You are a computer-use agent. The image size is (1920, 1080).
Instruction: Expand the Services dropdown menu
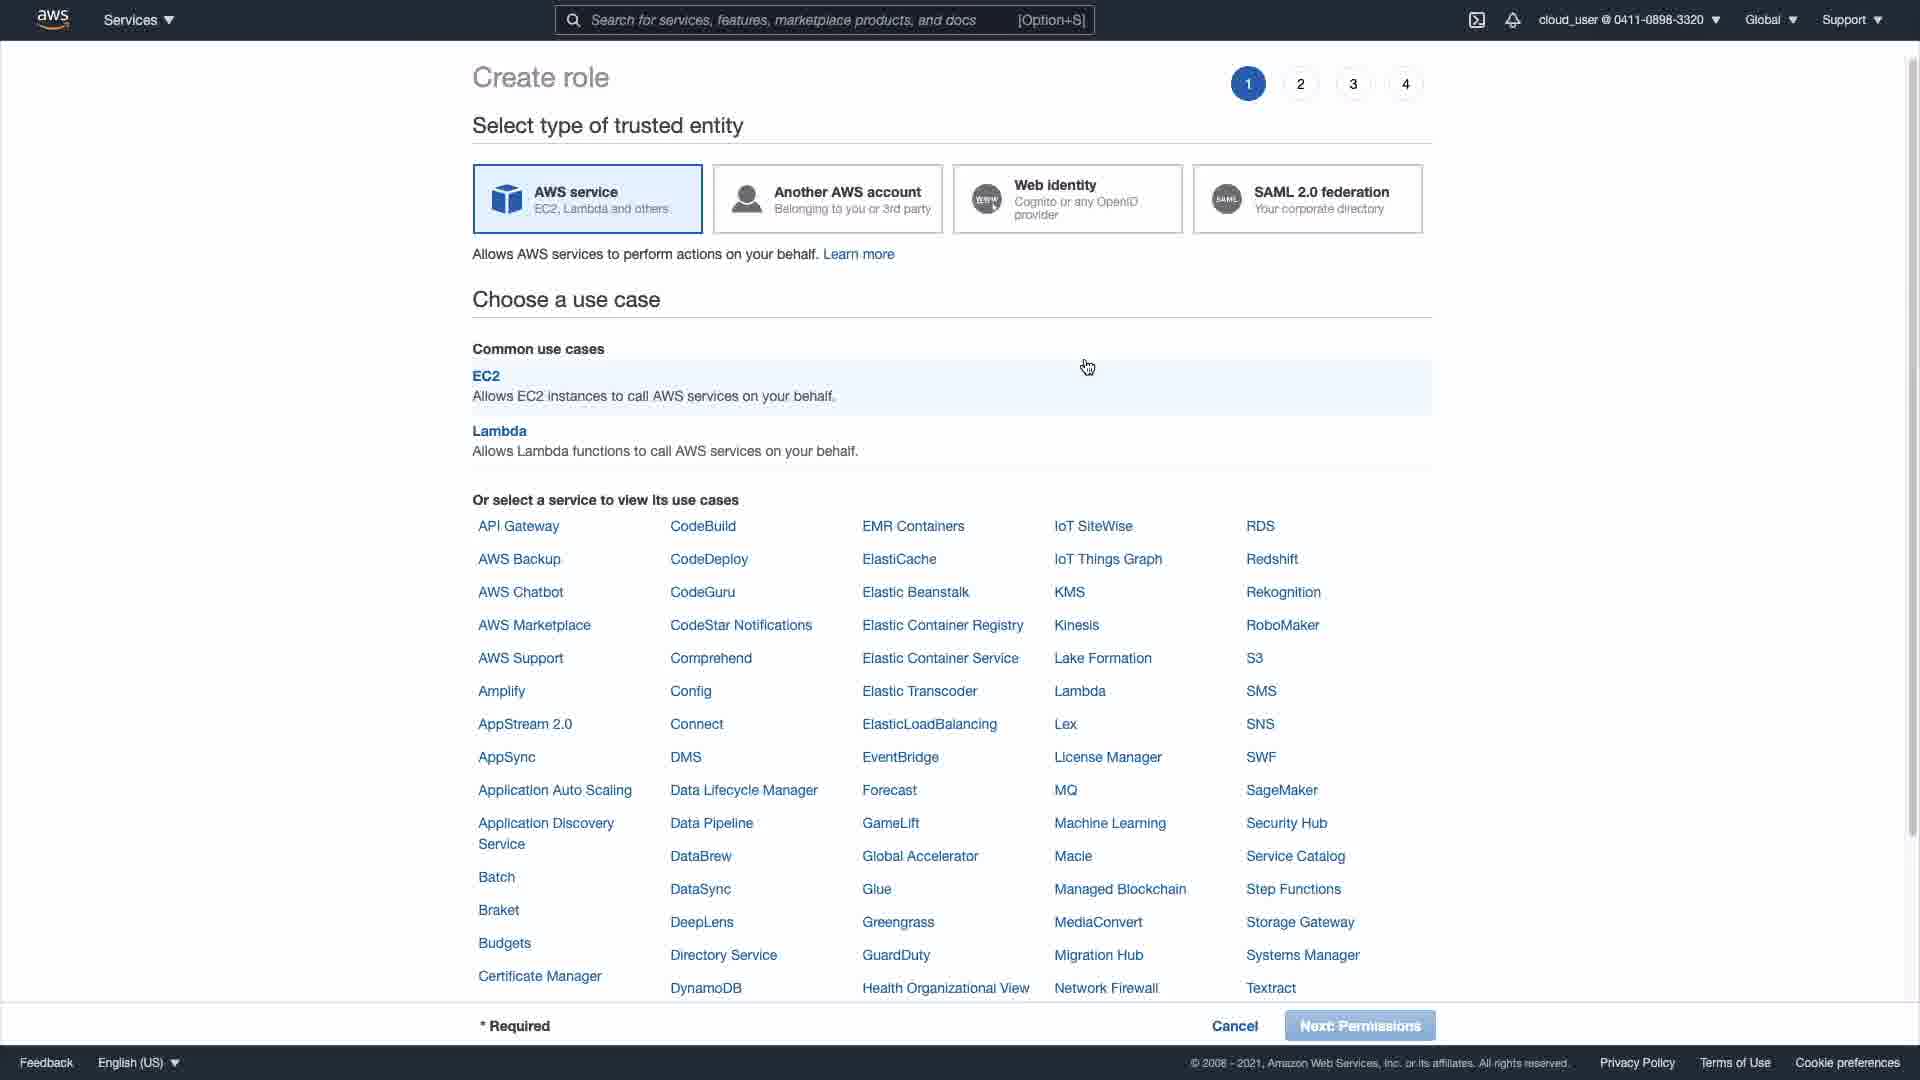click(x=139, y=20)
